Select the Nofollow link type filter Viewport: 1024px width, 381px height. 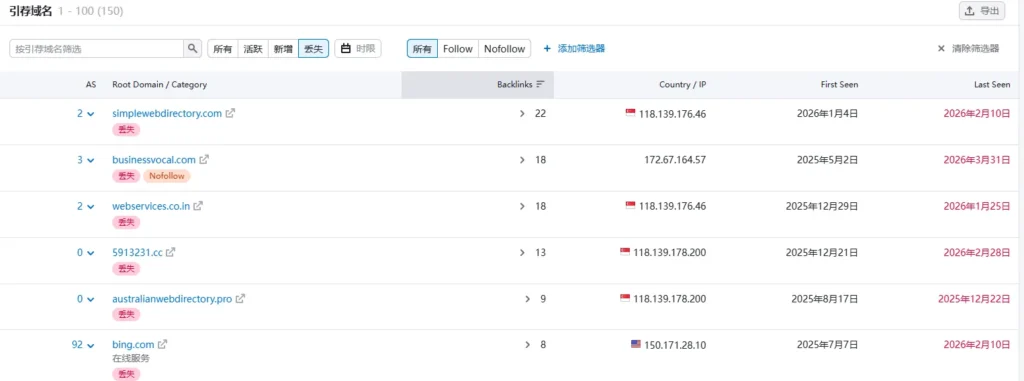504,49
